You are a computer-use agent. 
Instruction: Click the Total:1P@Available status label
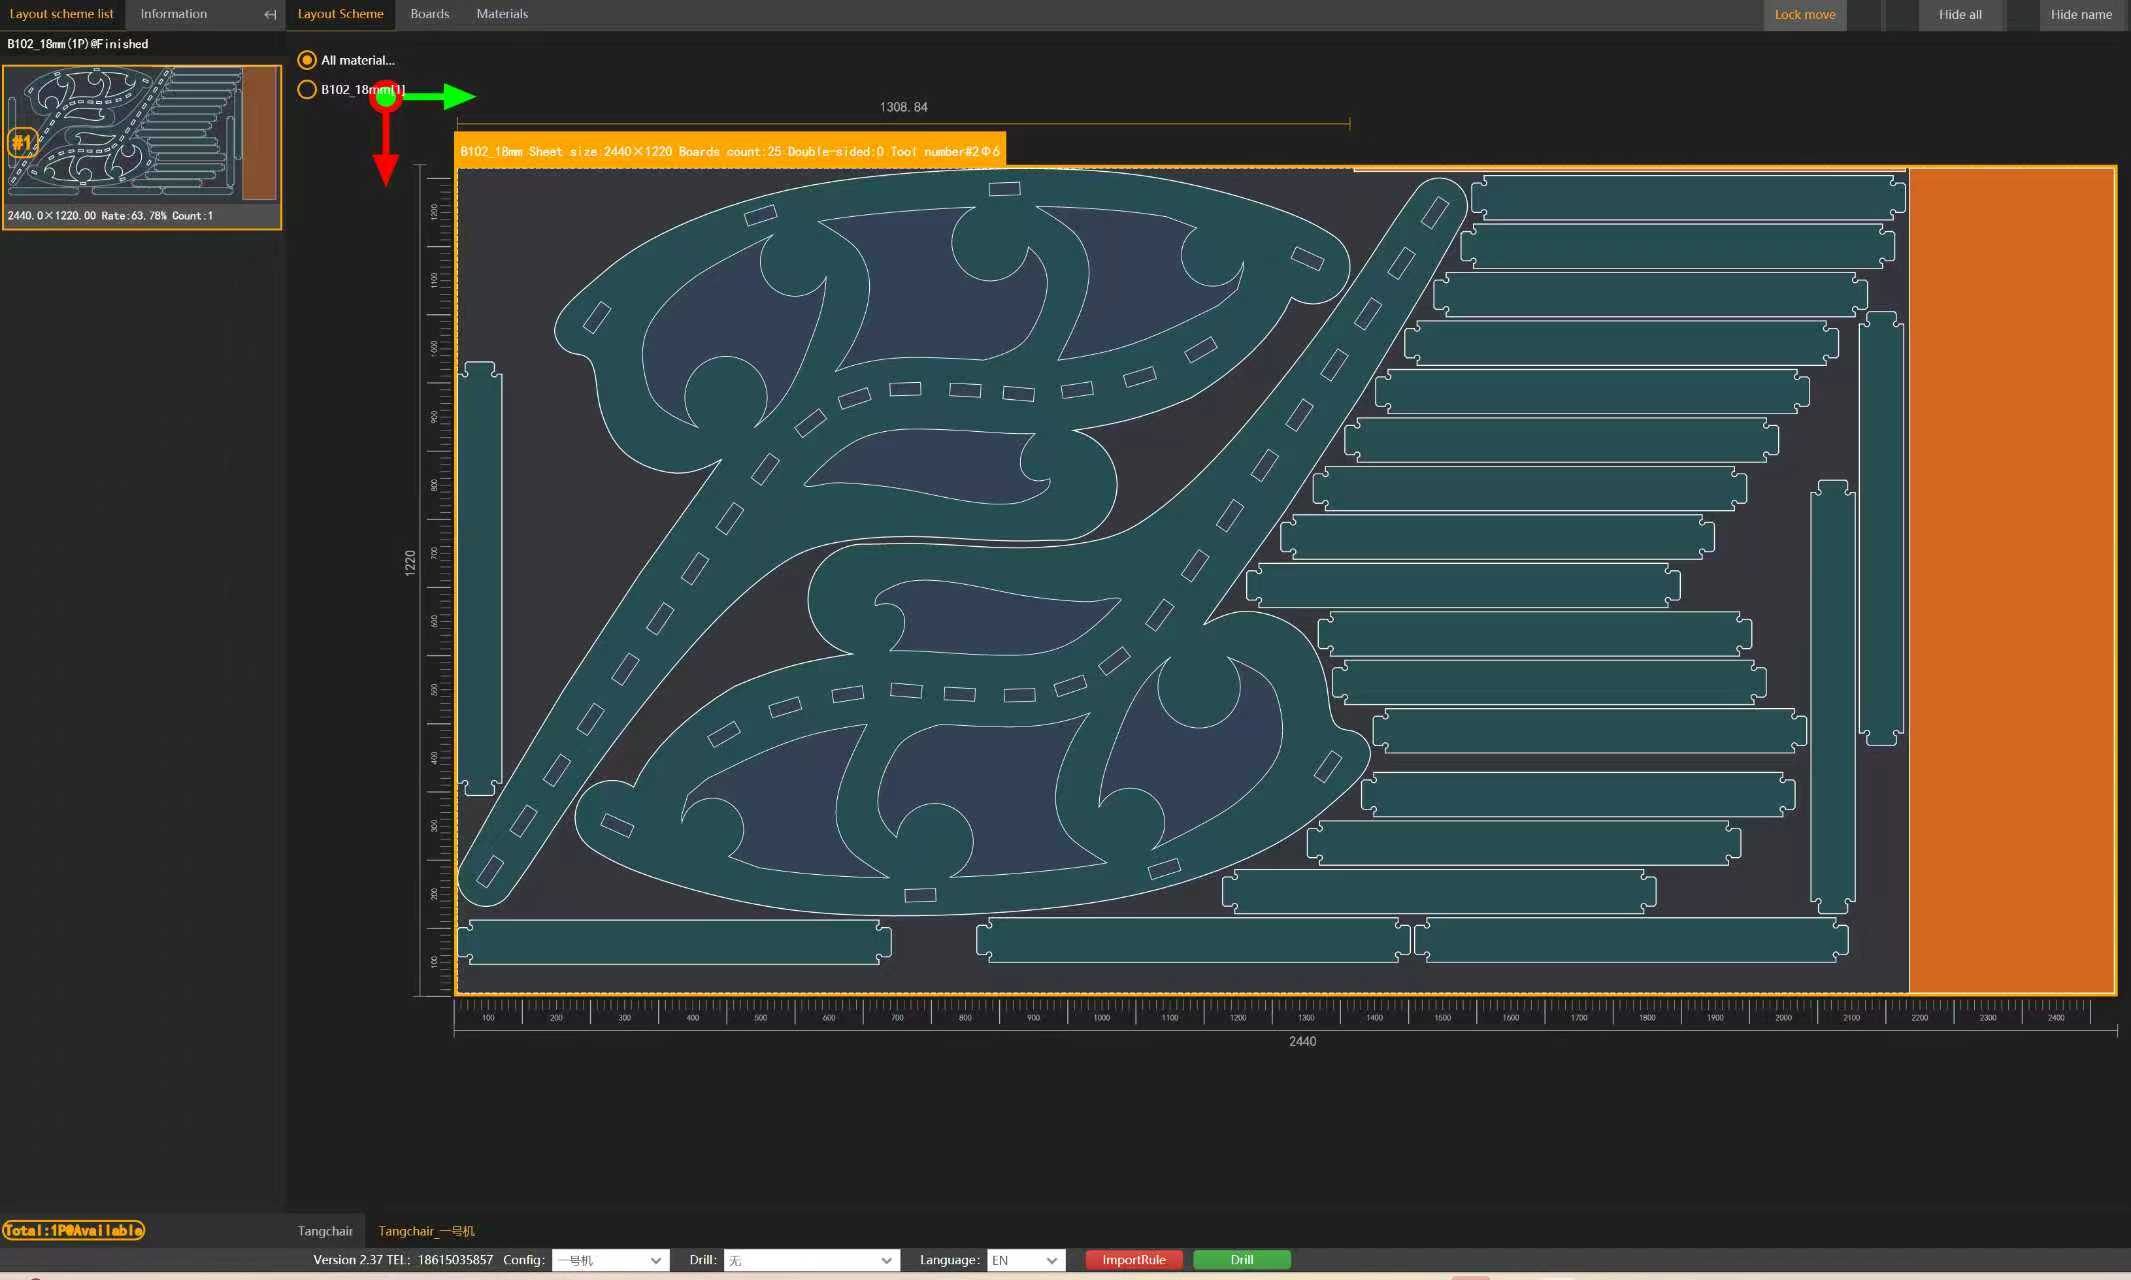[x=73, y=1231]
